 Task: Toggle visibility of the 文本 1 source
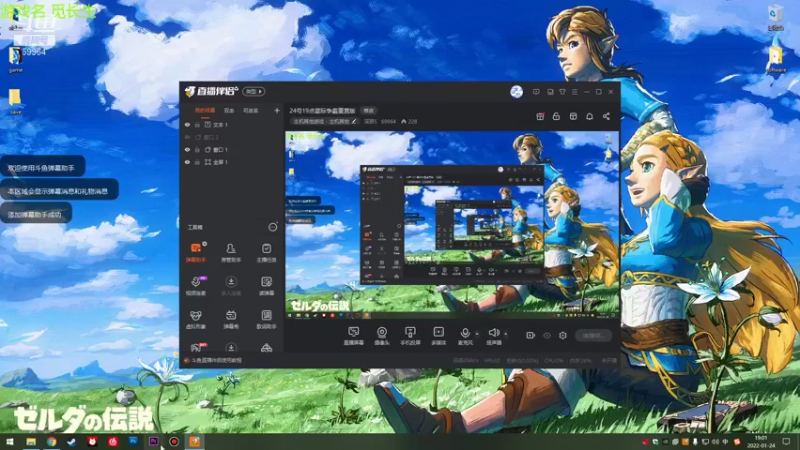coord(187,124)
